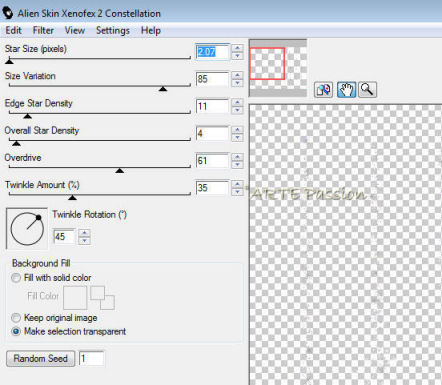Increase Twinkle Amount with up arrow
This screenshot has height=385, width=442.
point(237,184)
